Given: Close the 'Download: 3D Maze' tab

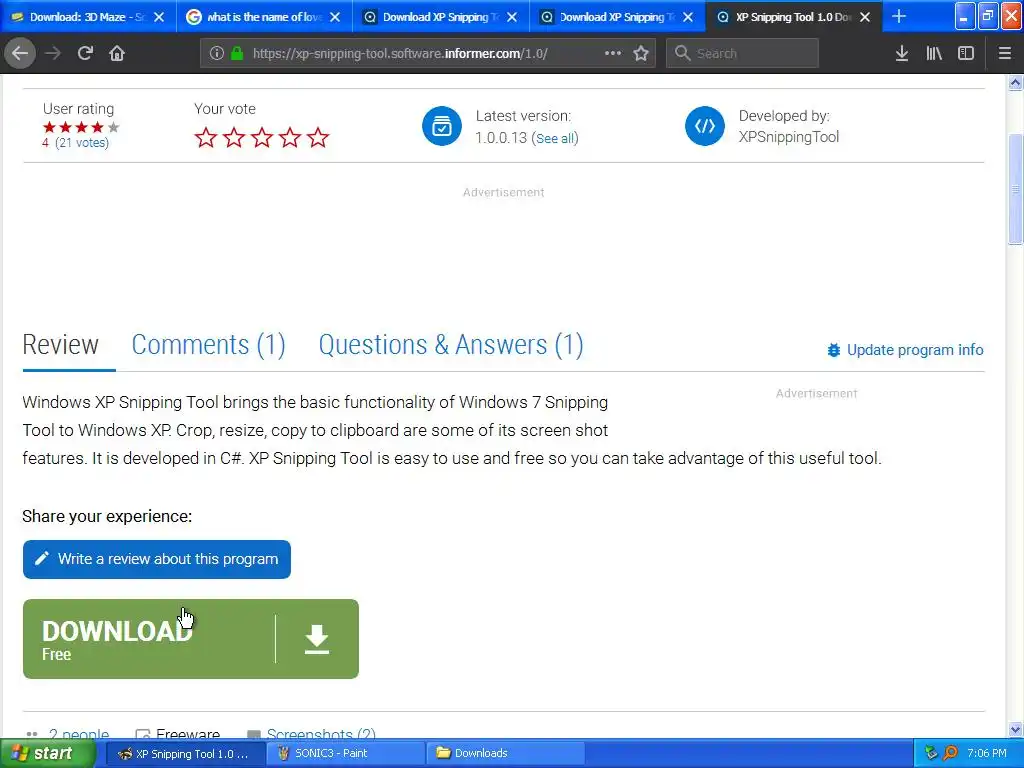Looking at the screenshot, I should click(x=159, y=17).
